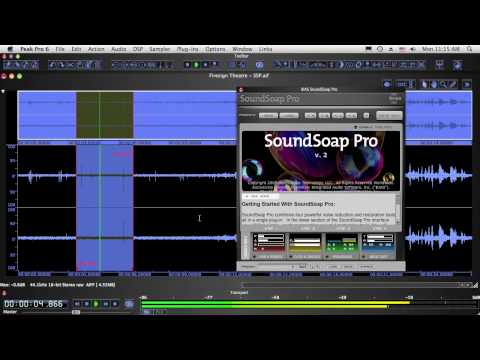Click the SoundSoap Pro v. 2 splash image

321,161
